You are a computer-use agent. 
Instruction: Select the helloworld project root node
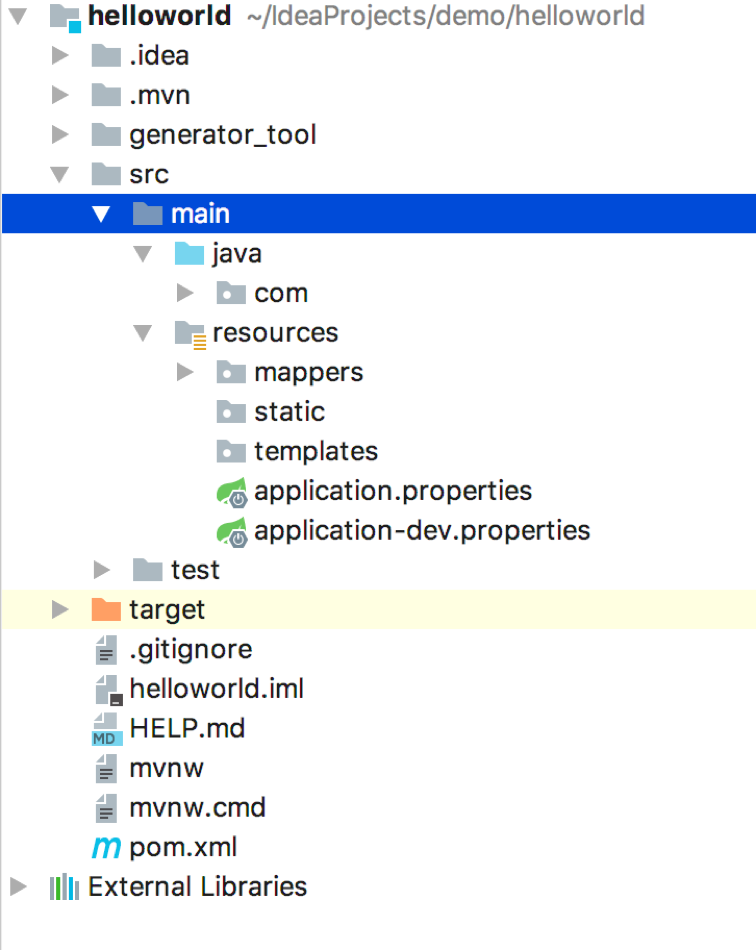point(159,17)
